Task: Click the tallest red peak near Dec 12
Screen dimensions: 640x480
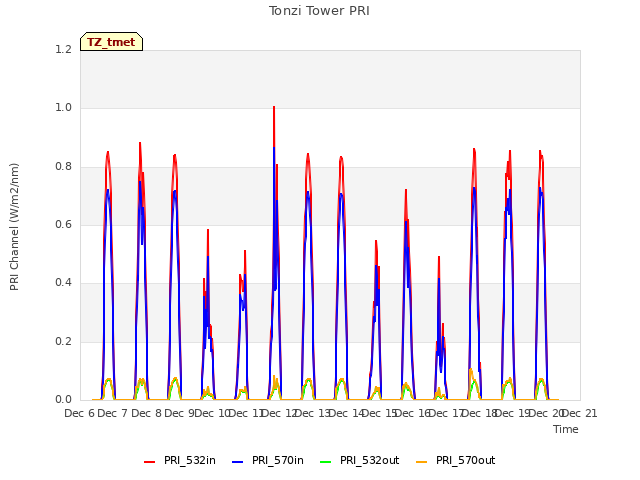Action: tap(274, 108)
